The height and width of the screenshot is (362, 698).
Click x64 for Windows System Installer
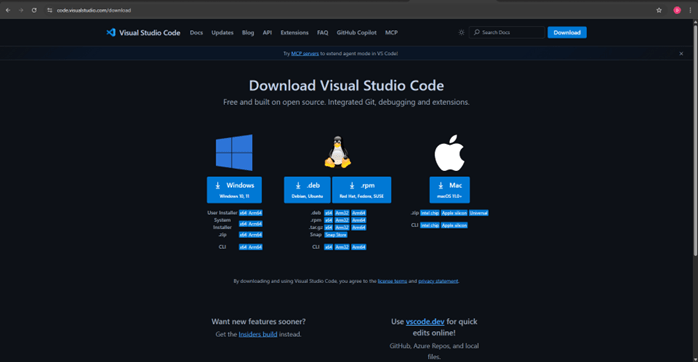(x=243, y=224)
